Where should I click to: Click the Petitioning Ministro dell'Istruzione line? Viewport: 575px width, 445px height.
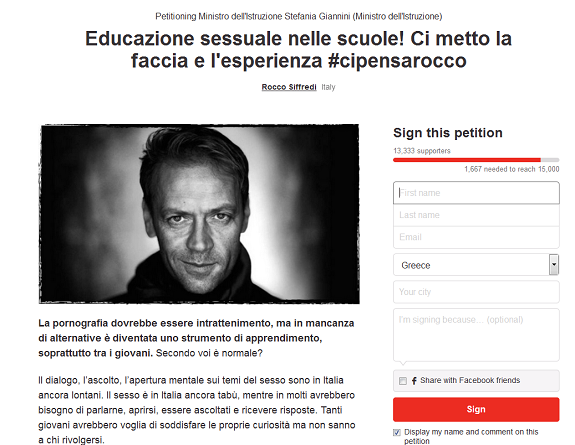pyautogui.click(x=299, y=17)
